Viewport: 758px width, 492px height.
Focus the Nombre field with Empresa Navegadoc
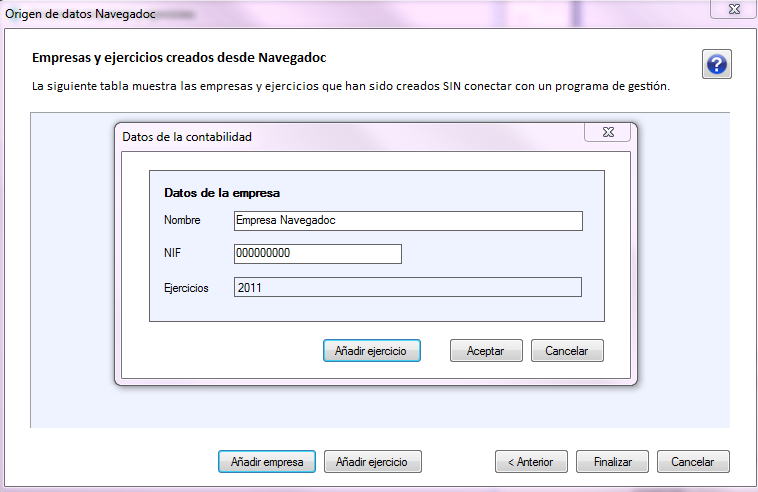(408, 221)
